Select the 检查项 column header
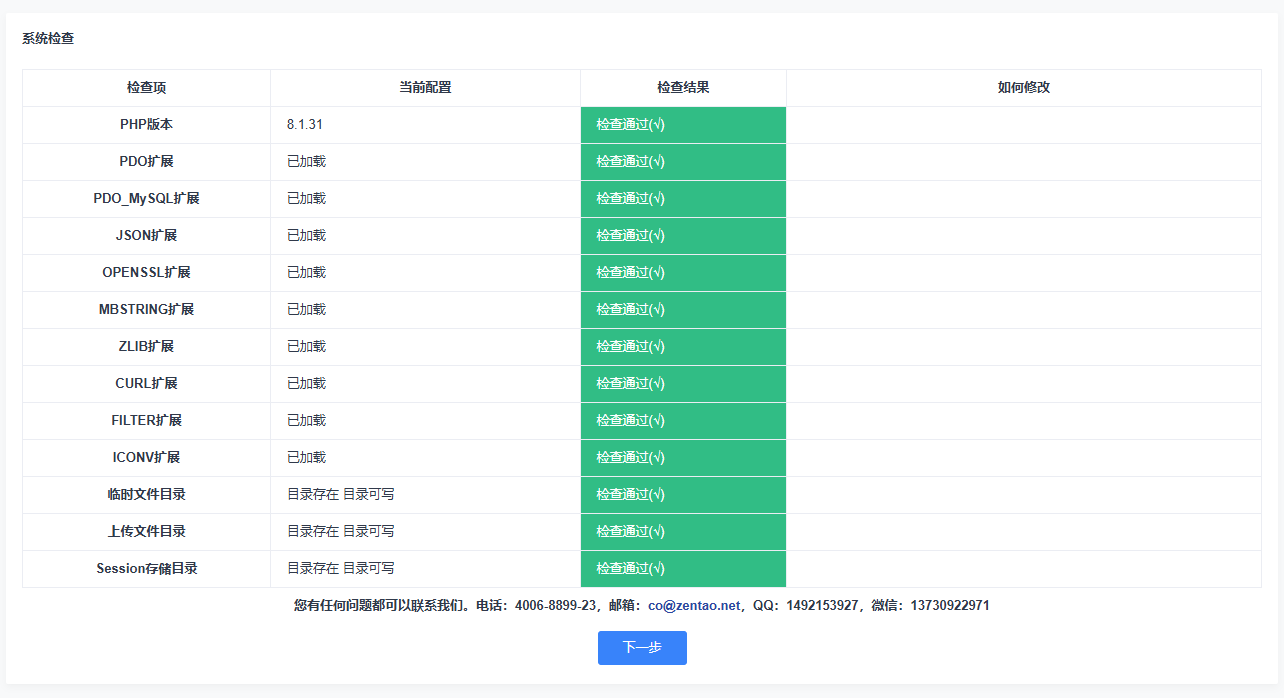The image size is (1284, 698). 146,88
